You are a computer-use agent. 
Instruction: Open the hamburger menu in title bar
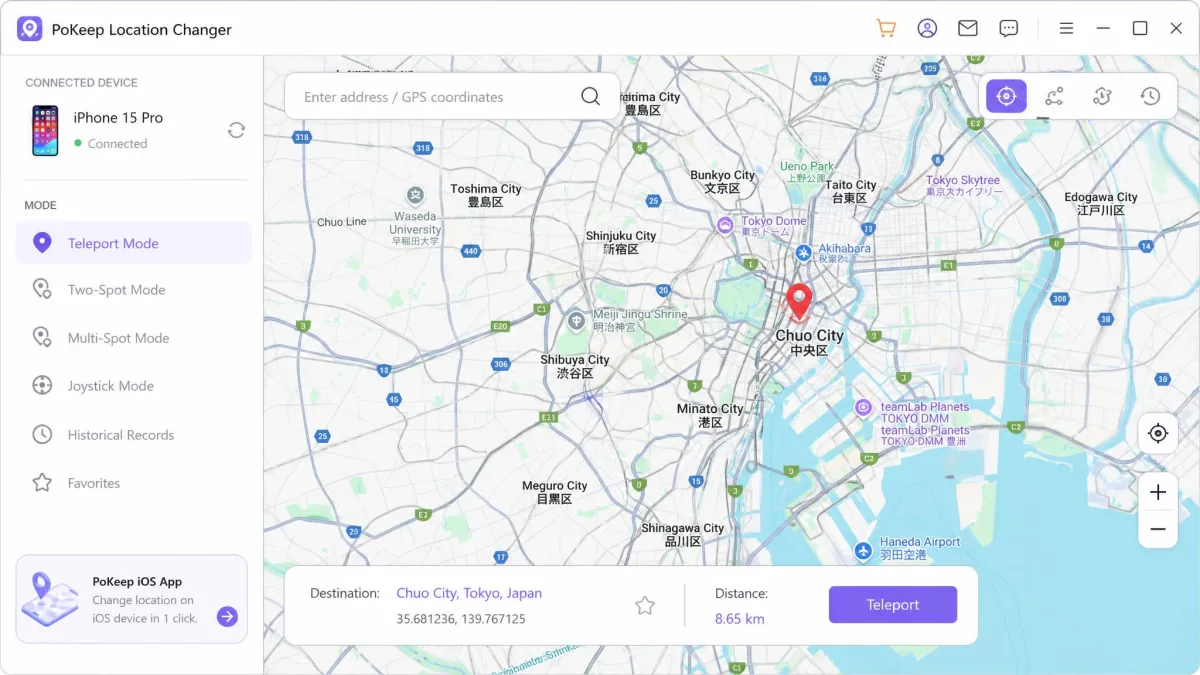click(1066, 28)
